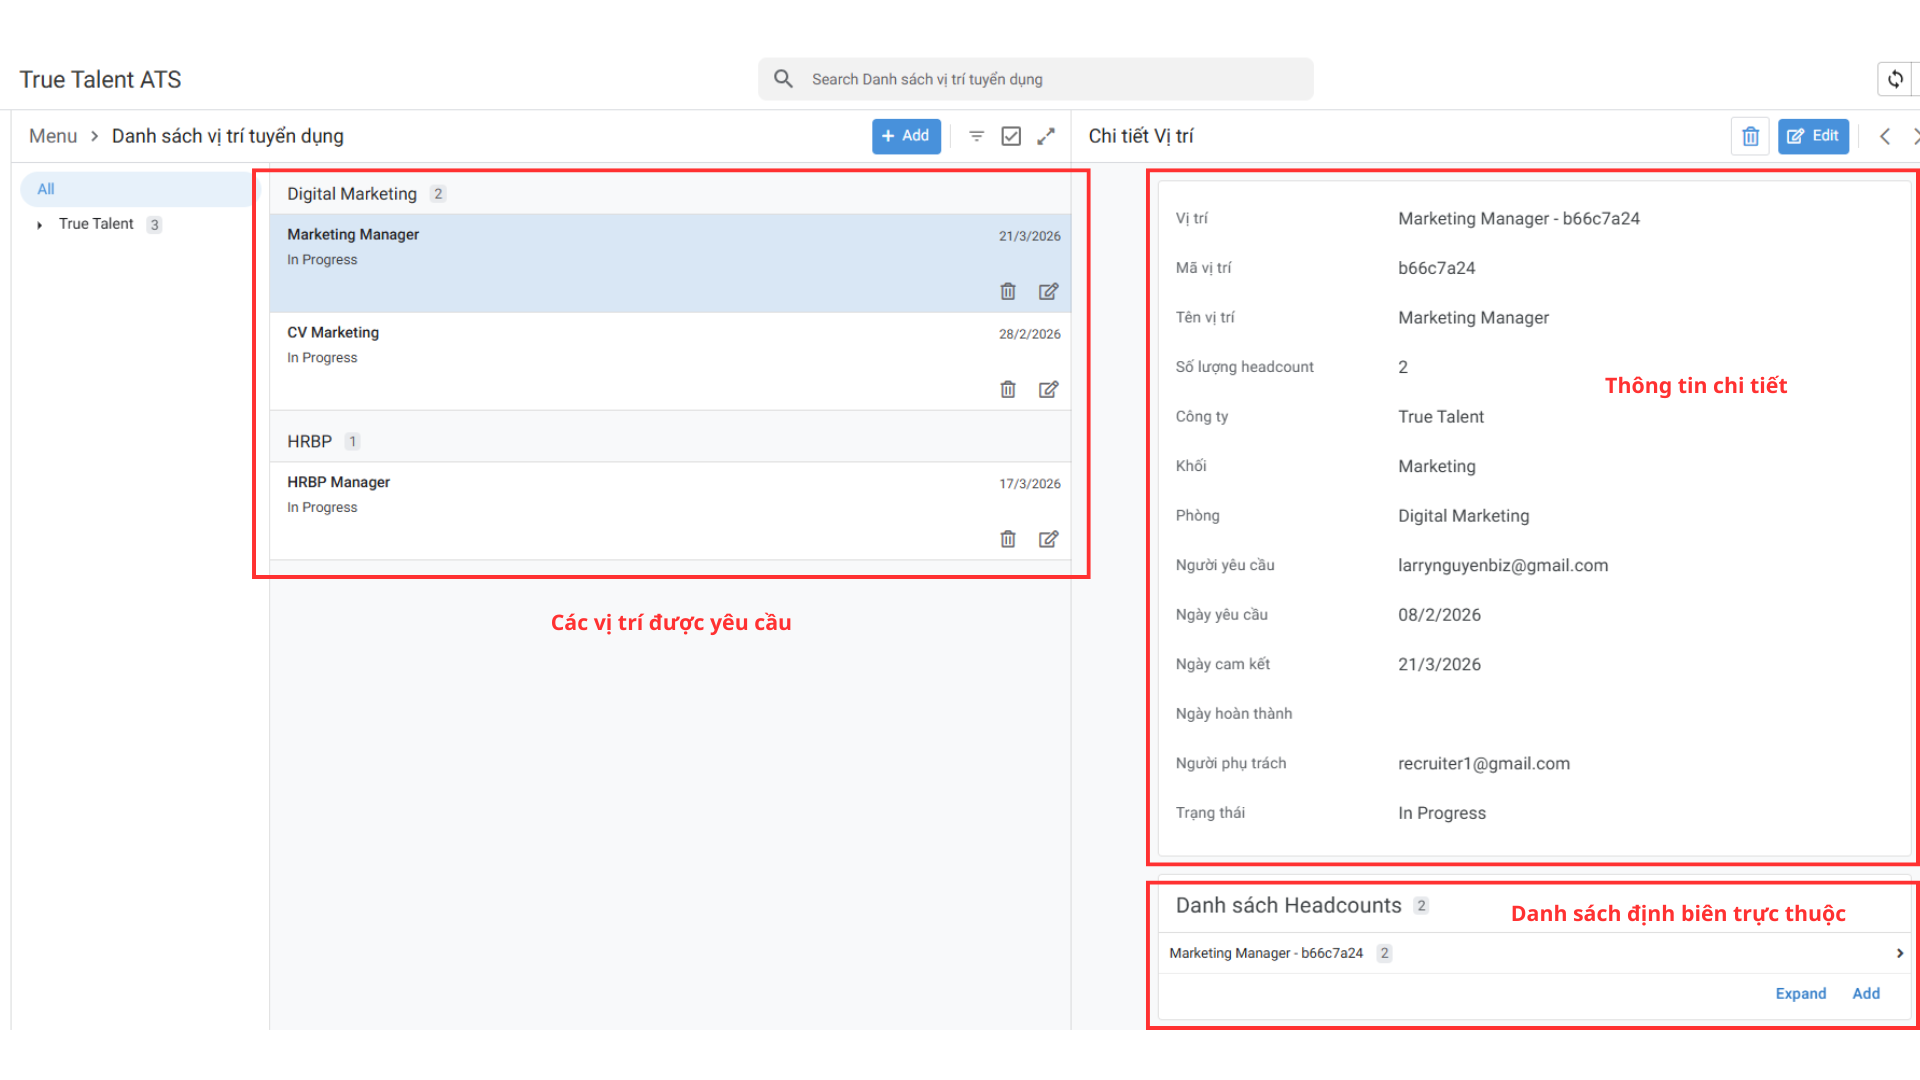Delete the Marketing Manager list item
The width and height of the screenshot is (1920, 1080).
pos(1008,291)
